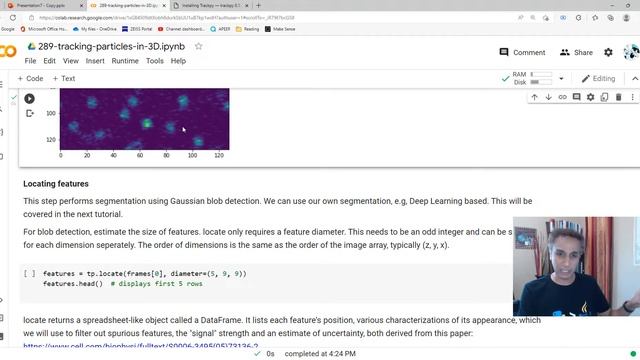Open the cell.com biophysj paper link
Viewport: 640px width, 360px height.
(140, 346)
